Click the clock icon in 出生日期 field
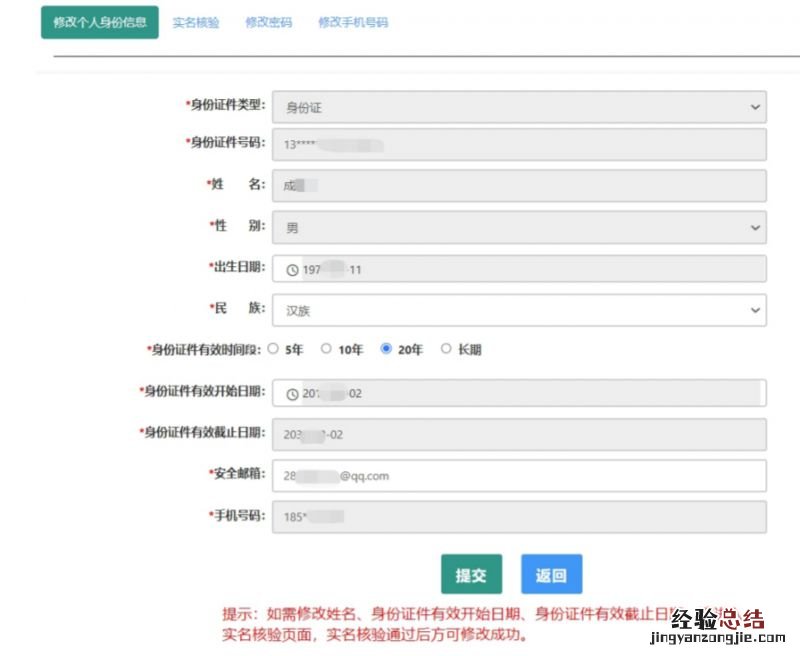Image resolution: width=800 pixels, height=656 pixels. pyautogui.click(x=292, y=270)
